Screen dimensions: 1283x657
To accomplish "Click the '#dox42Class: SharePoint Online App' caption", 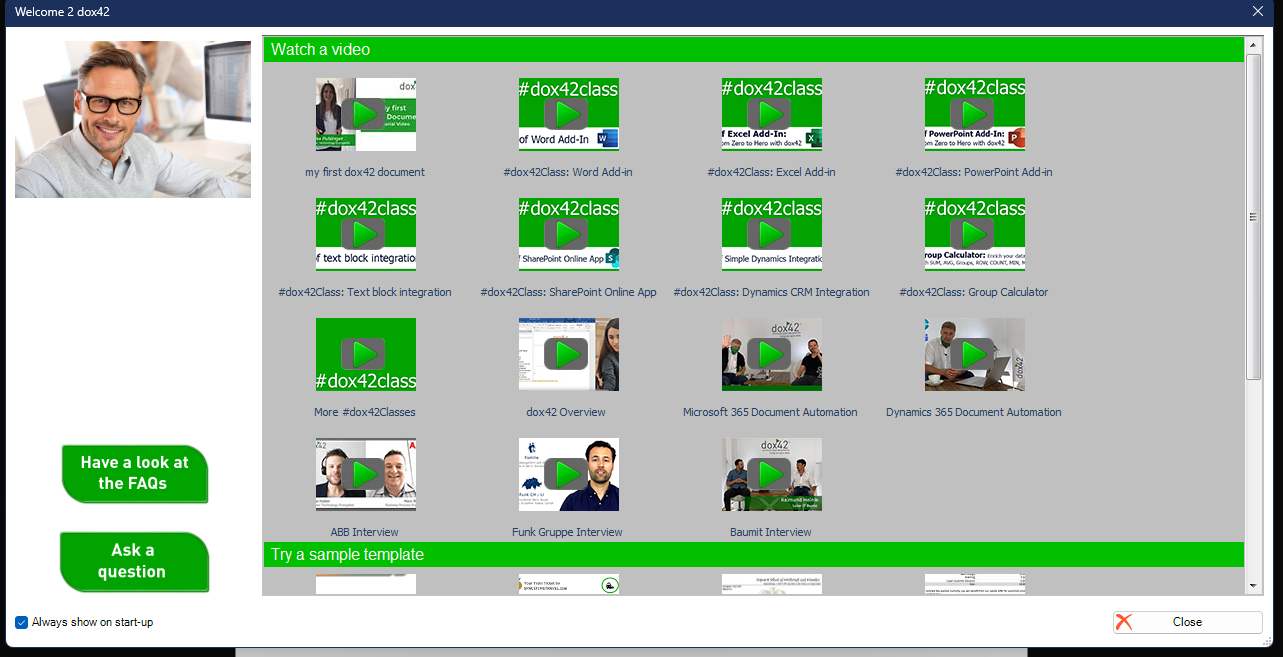I will [568, 292].
